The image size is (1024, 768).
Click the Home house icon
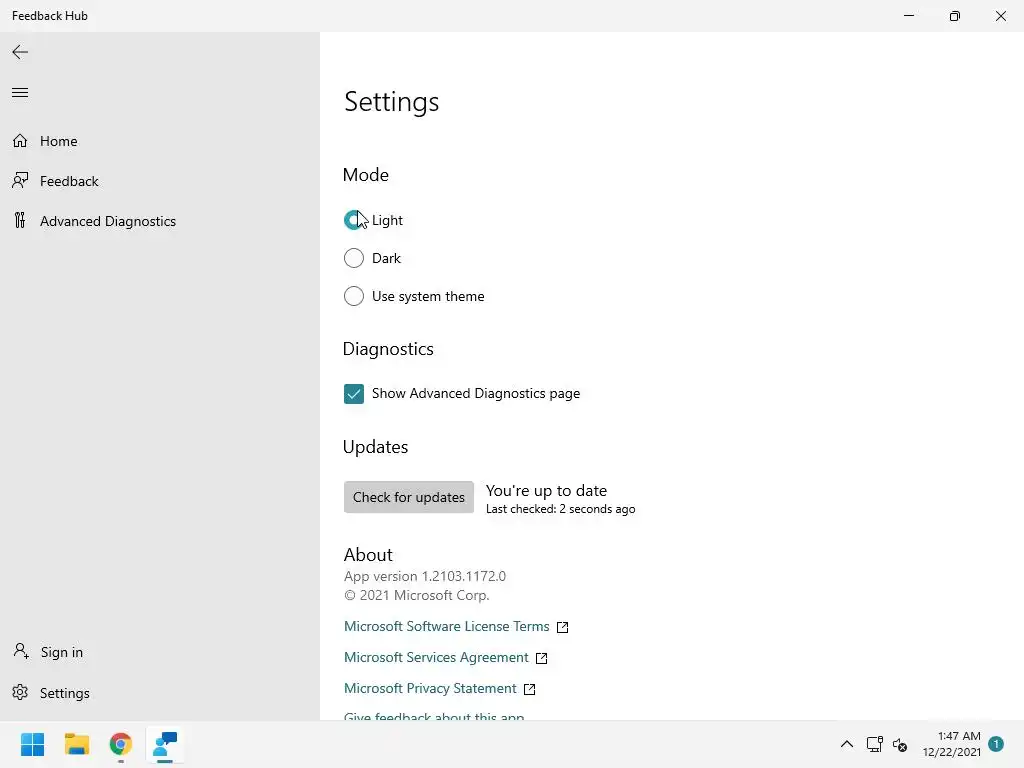tap(20, 140)
